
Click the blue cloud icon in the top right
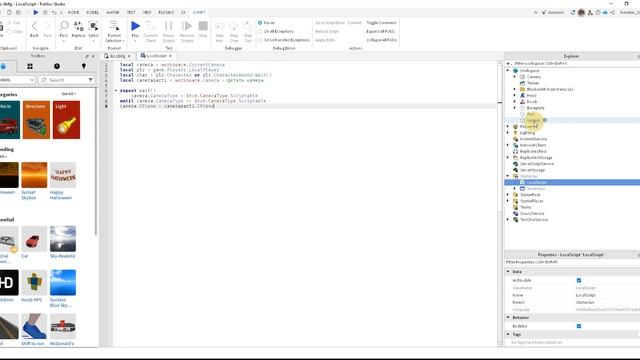point(605,12)
